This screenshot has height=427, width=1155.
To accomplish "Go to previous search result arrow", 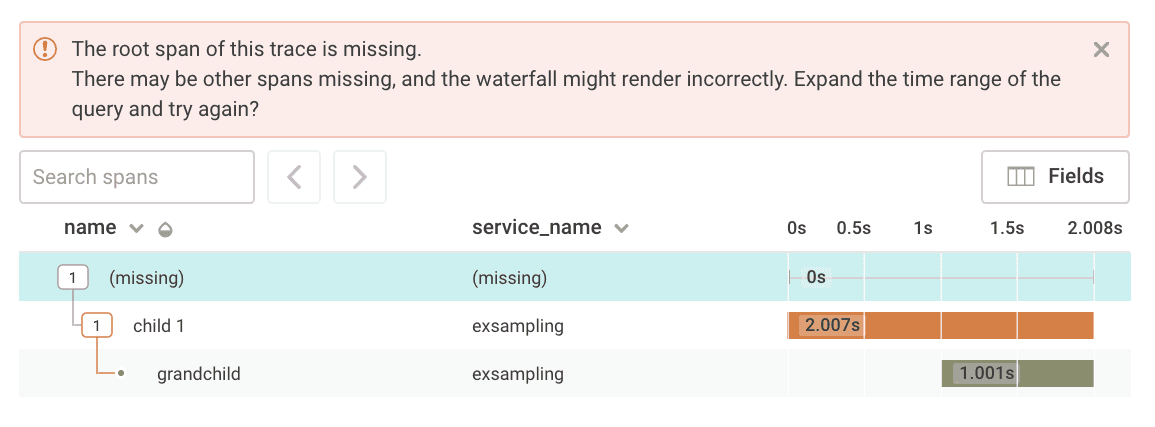I will 294,177.
